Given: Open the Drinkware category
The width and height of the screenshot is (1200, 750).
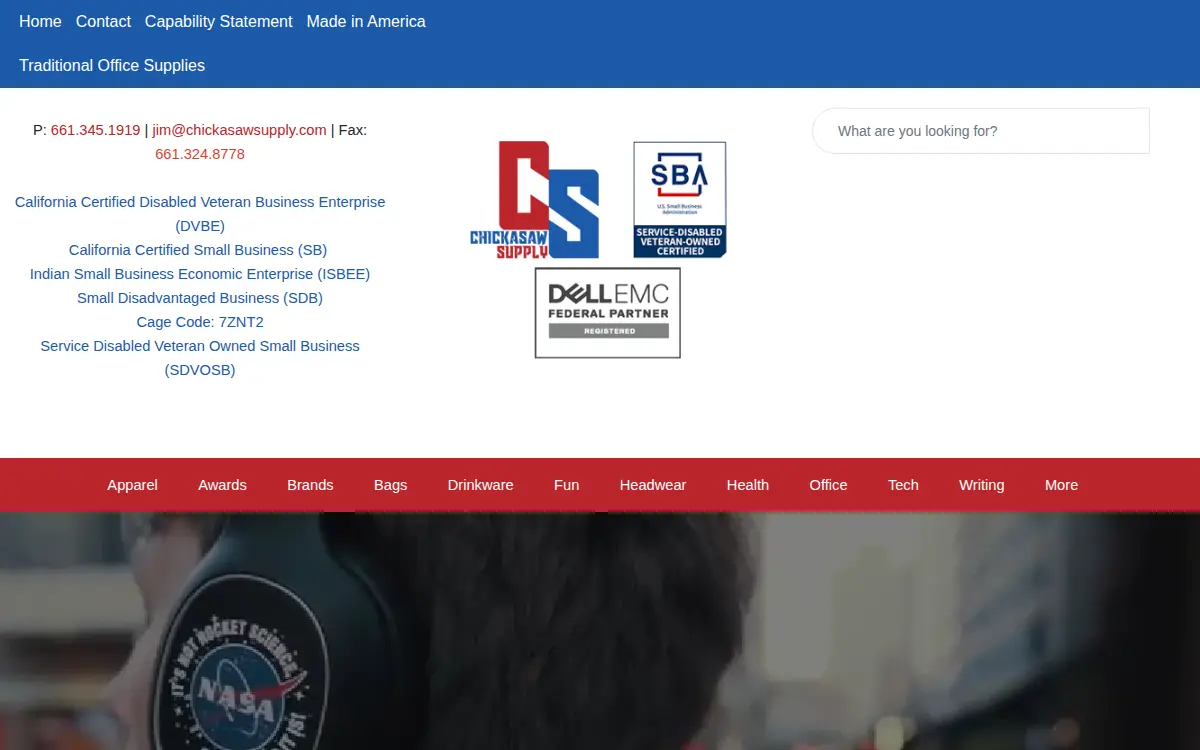Looking at the screenshot, I should (481, 485).
